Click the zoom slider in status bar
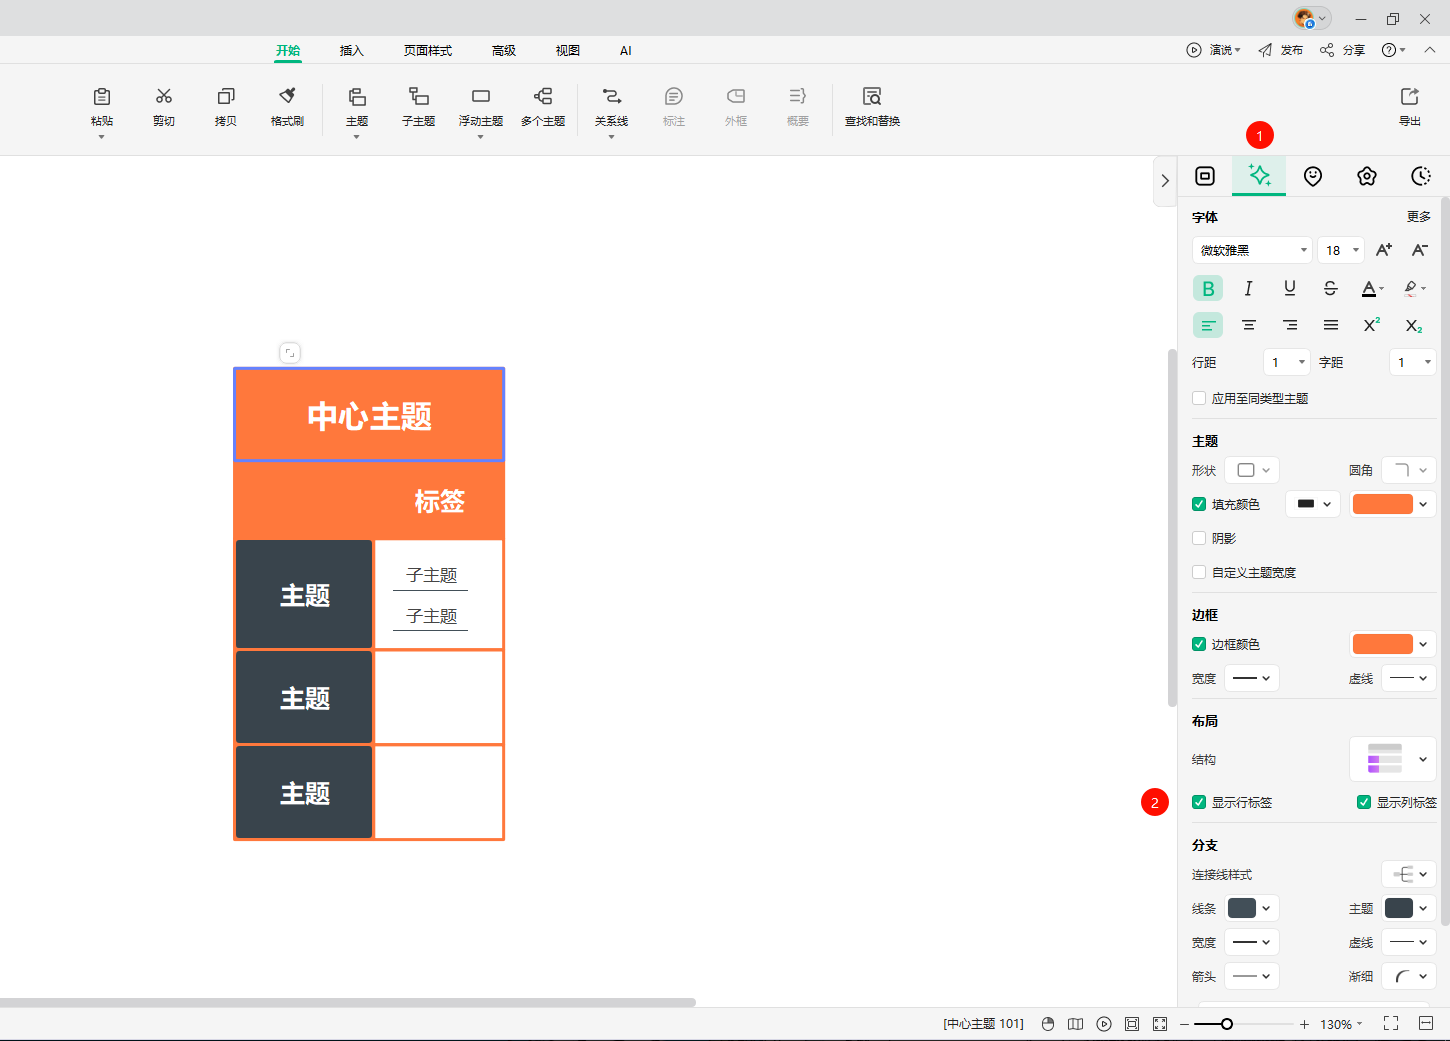 (1244, 1024)
